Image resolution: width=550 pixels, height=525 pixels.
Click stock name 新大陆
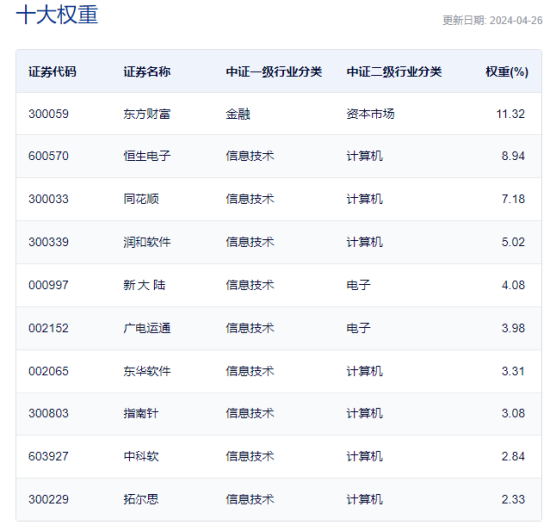pyautogui.click(x=144, y=285)
